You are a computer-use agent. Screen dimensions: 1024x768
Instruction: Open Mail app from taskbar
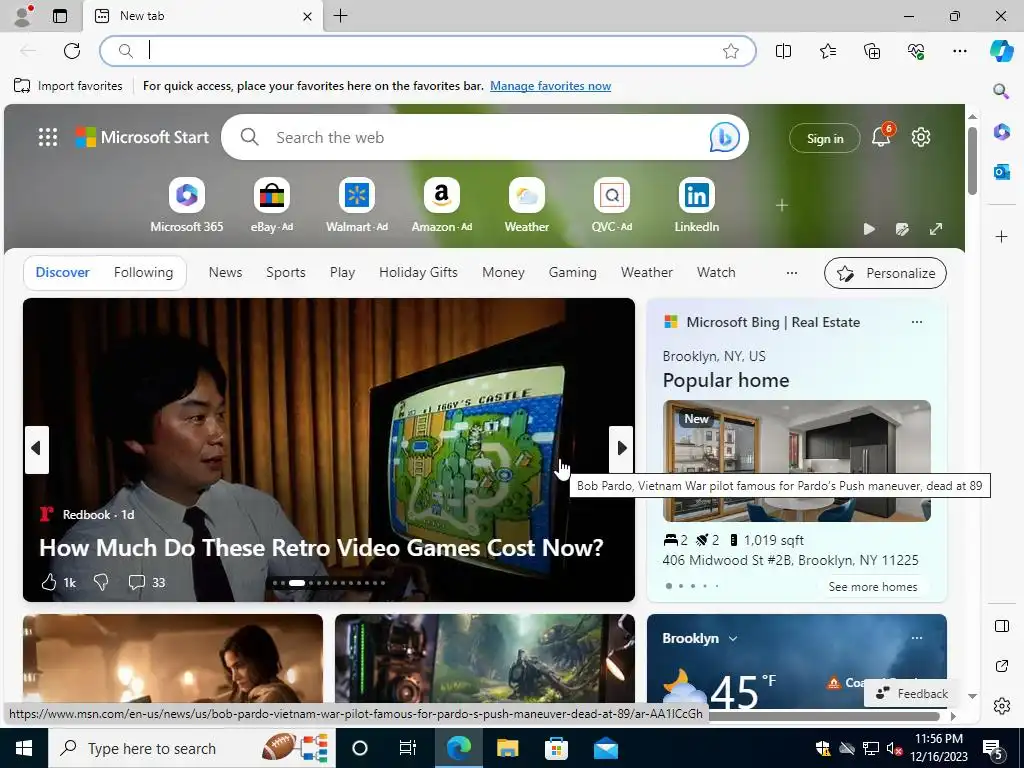pos(605,748)
